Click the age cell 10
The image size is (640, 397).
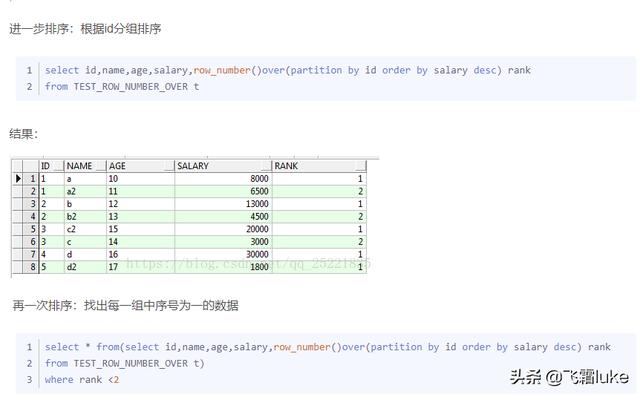[x=140, y=179]
